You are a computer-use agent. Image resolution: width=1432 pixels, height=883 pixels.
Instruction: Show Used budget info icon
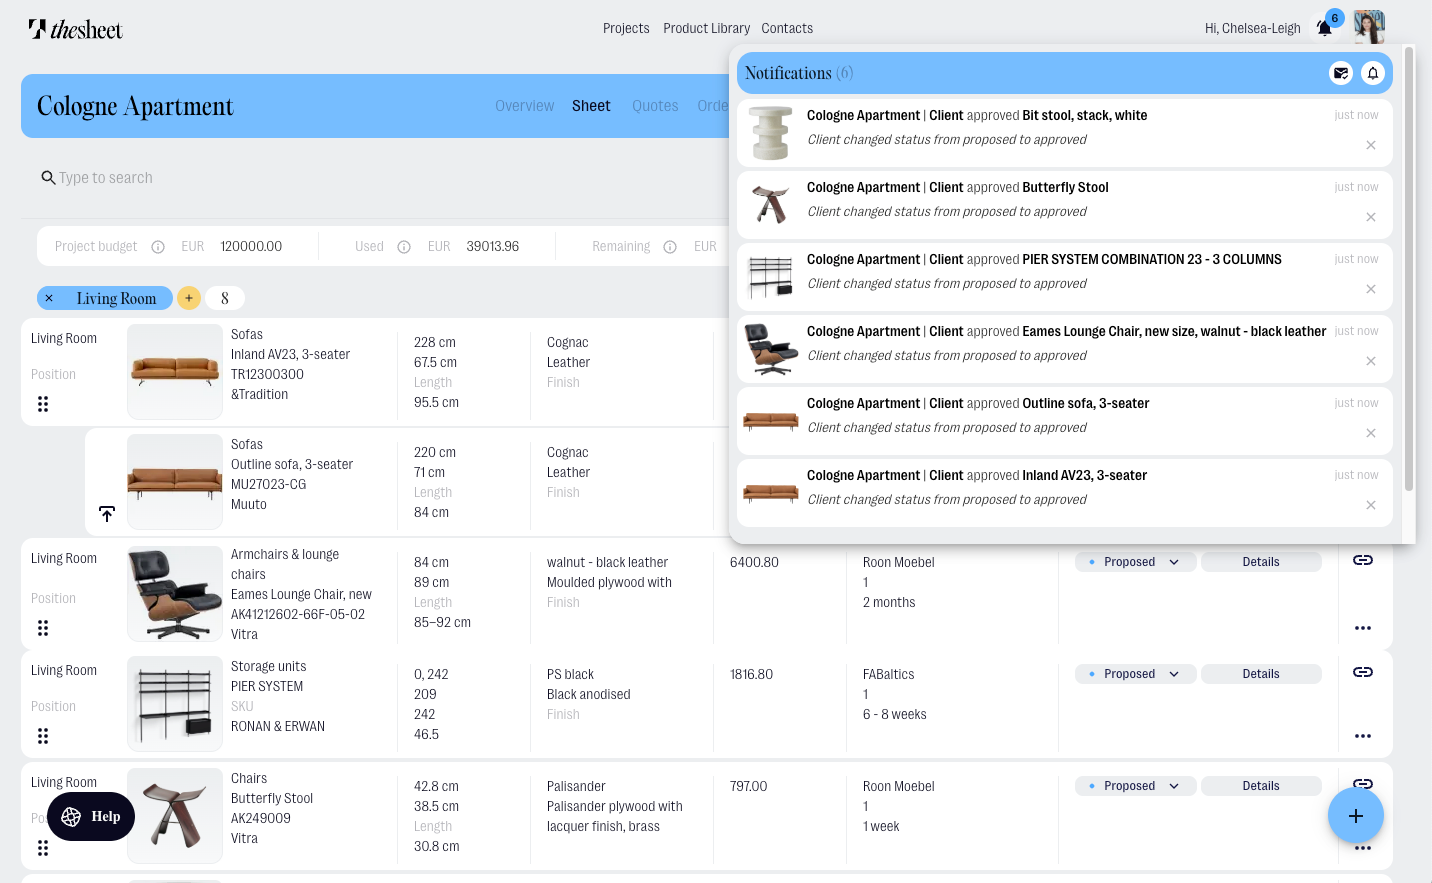[x=404, y=247]
